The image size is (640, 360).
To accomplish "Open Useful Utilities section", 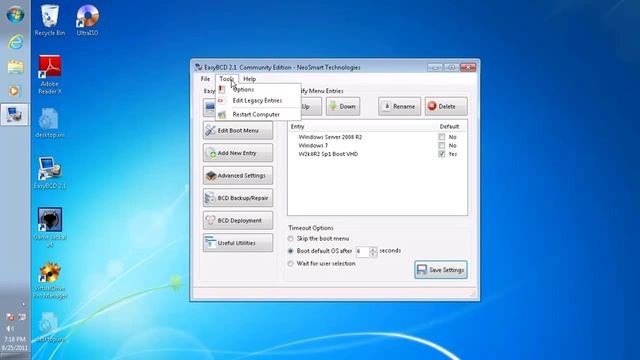I will tap(238, 243).
